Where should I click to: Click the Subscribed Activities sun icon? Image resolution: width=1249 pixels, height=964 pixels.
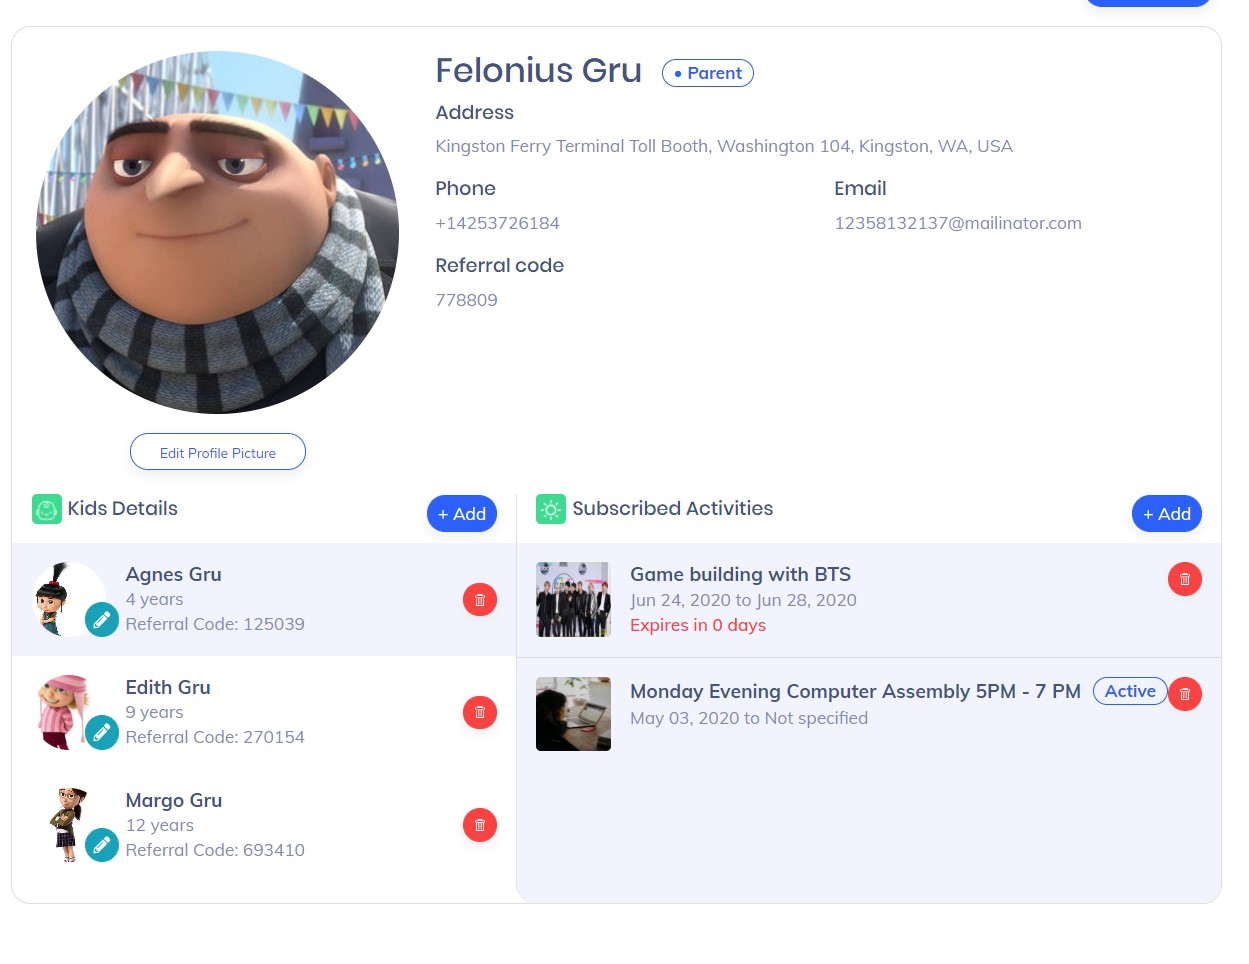(551, 509)
